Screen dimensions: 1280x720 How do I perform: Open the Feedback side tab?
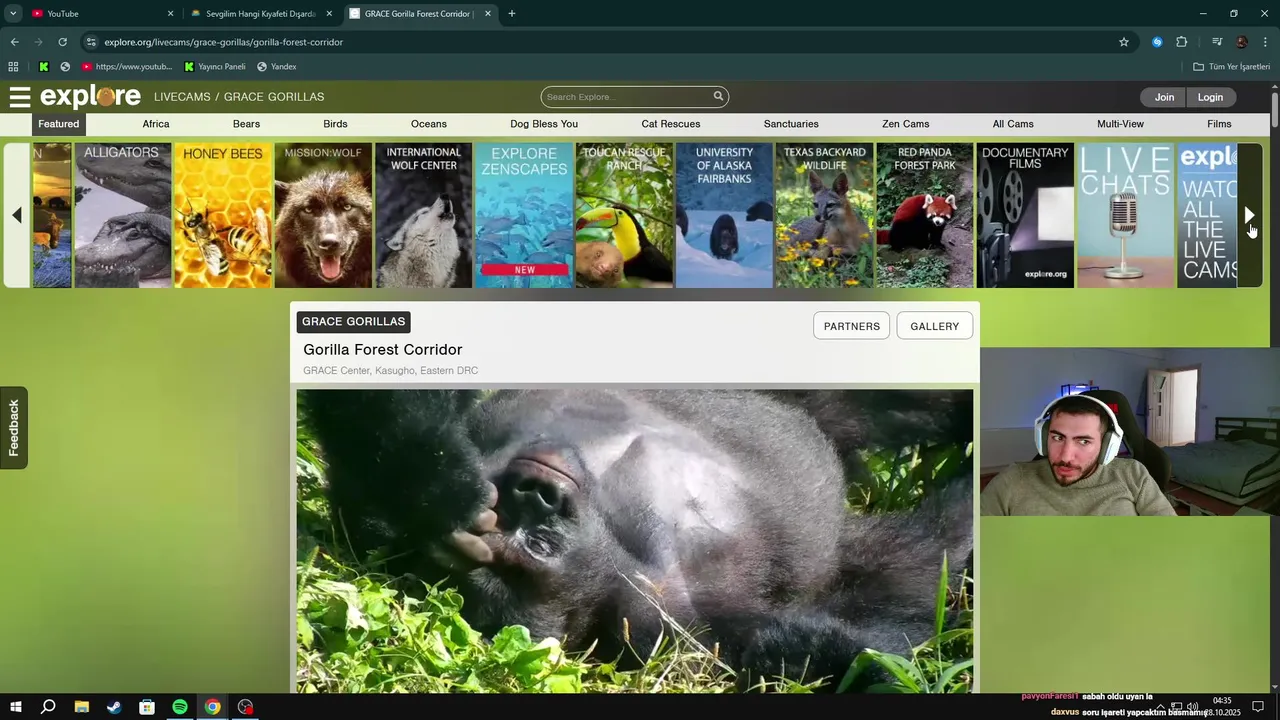tap(14, 428)
